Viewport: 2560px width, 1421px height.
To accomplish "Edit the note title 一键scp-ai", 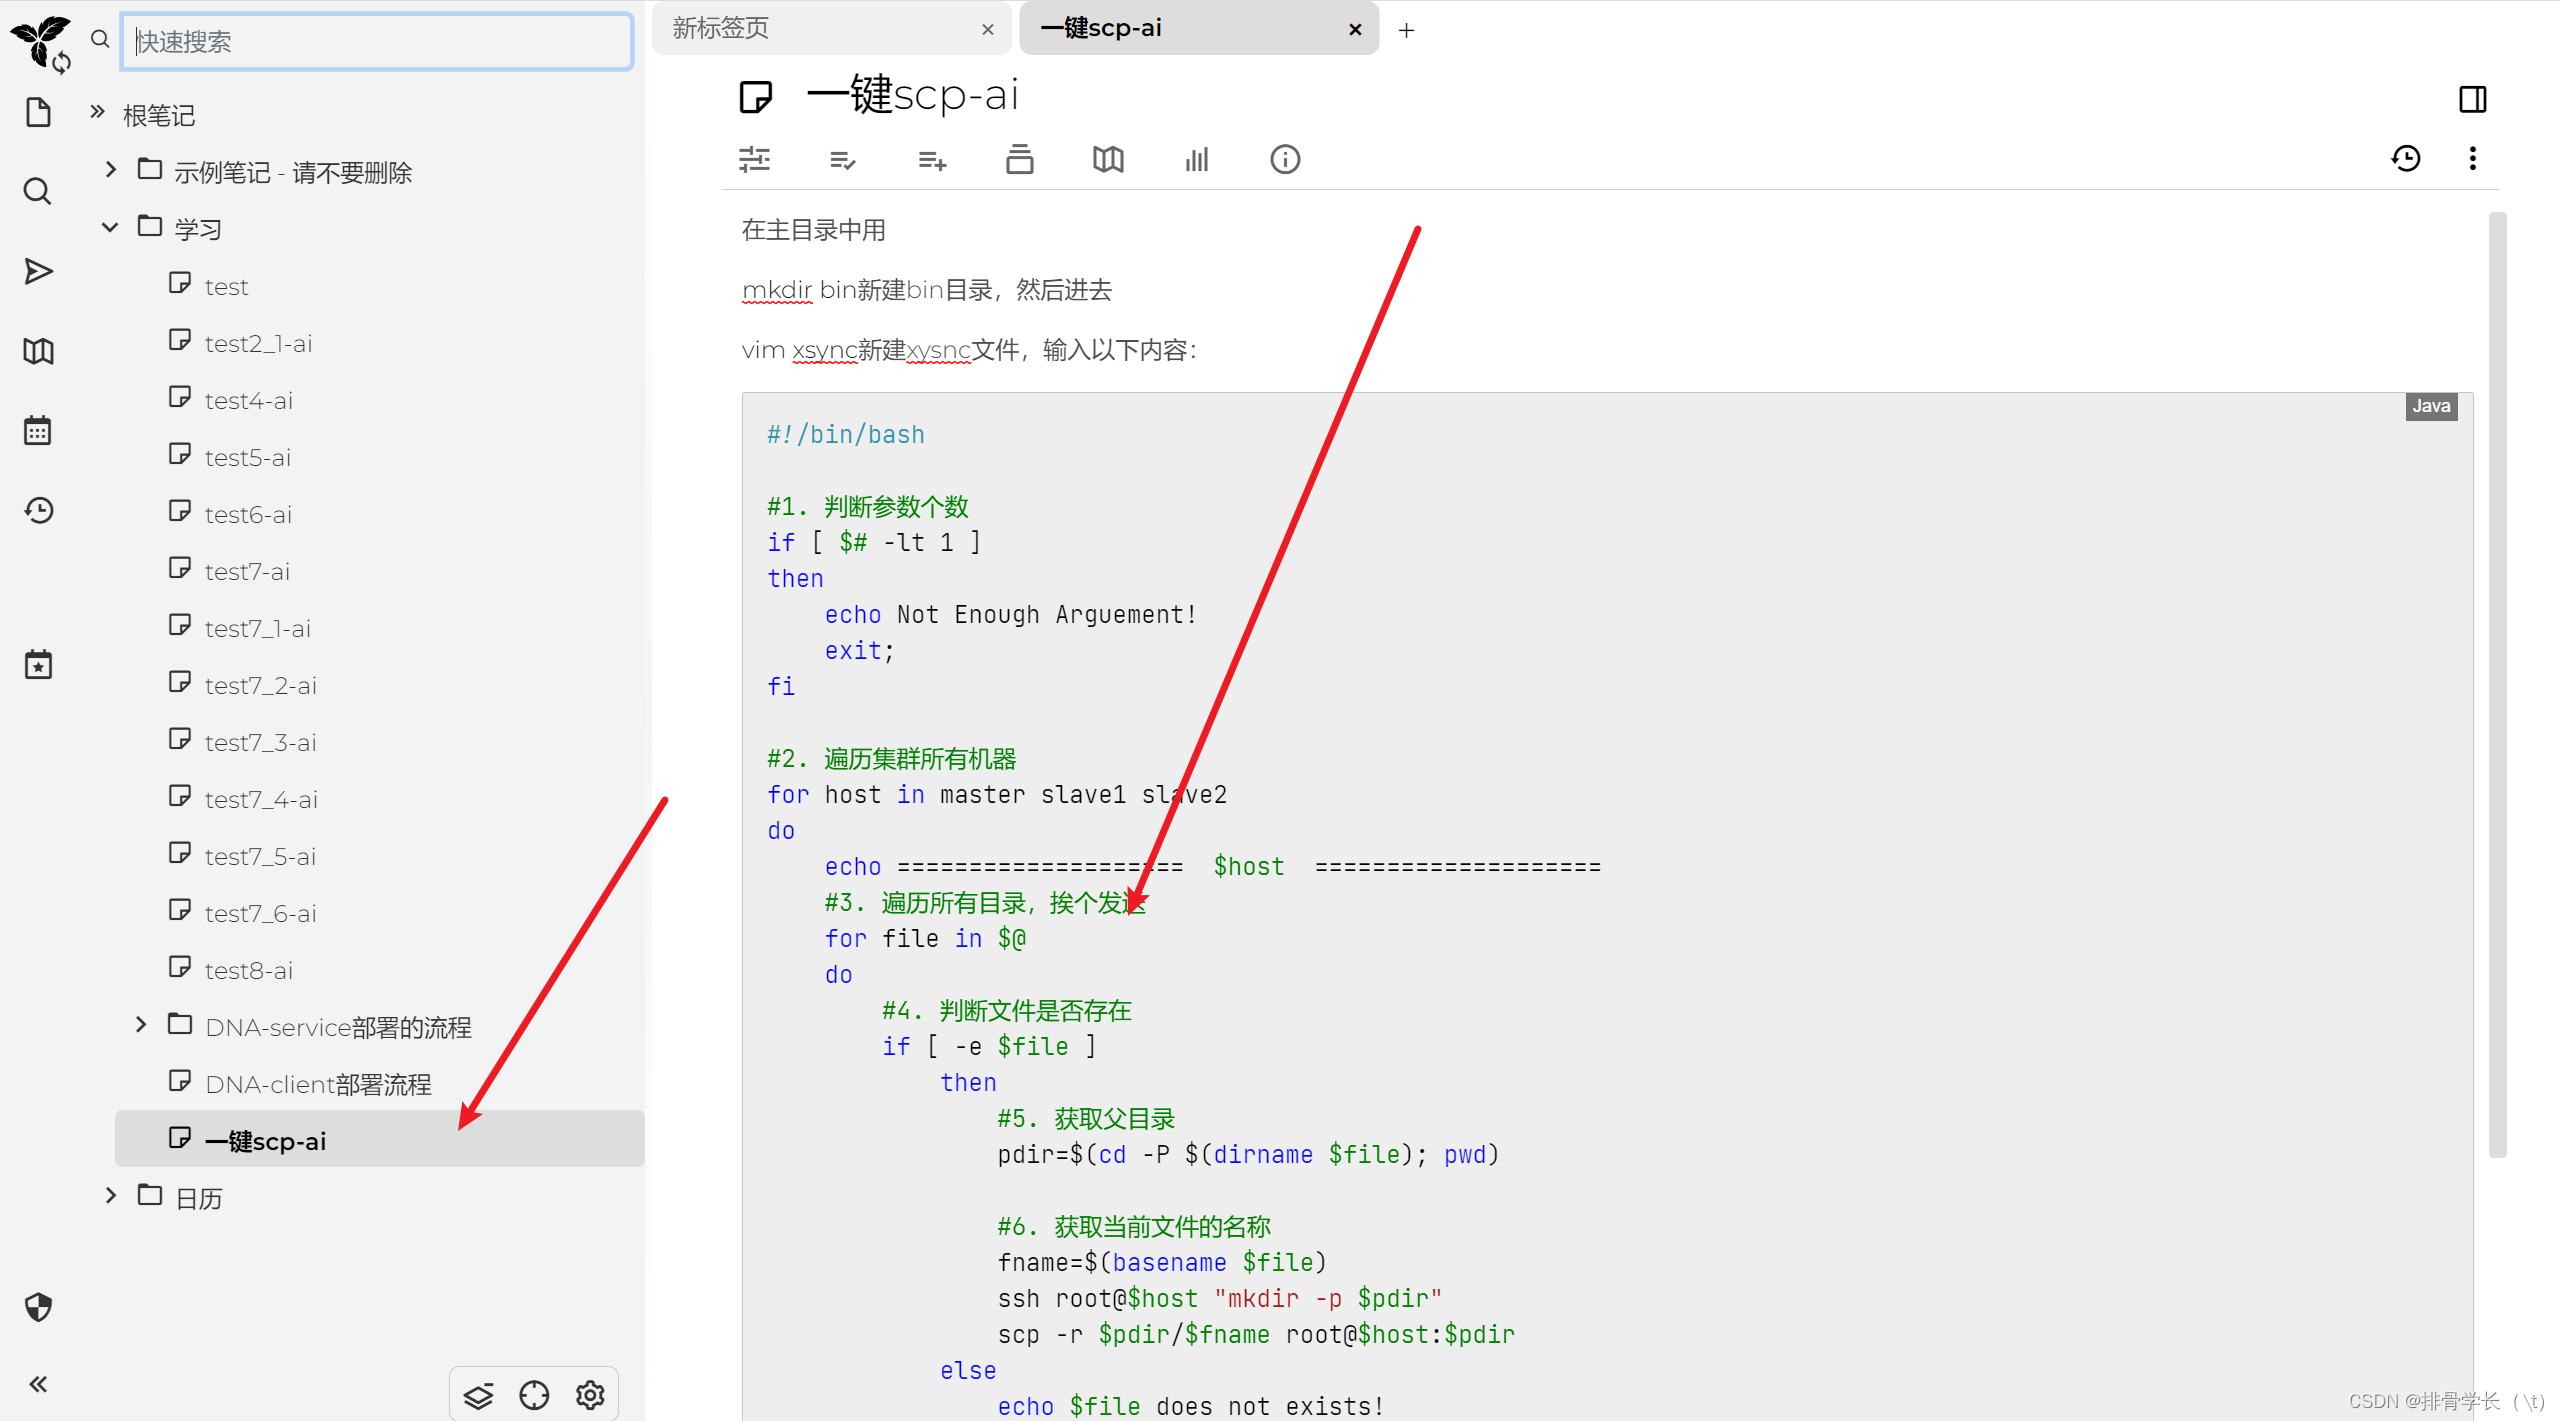I will tap(912, 95).
